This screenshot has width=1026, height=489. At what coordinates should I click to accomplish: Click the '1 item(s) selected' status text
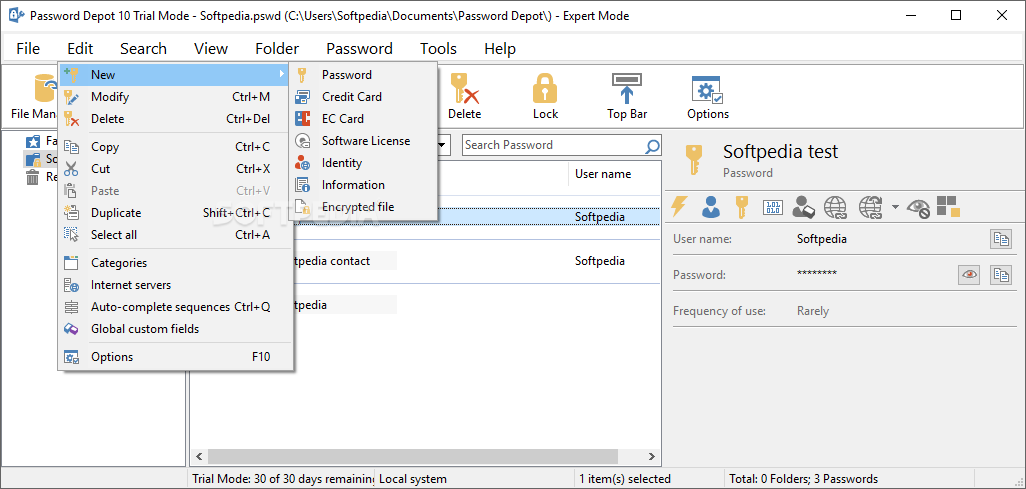tap(625, 479)
